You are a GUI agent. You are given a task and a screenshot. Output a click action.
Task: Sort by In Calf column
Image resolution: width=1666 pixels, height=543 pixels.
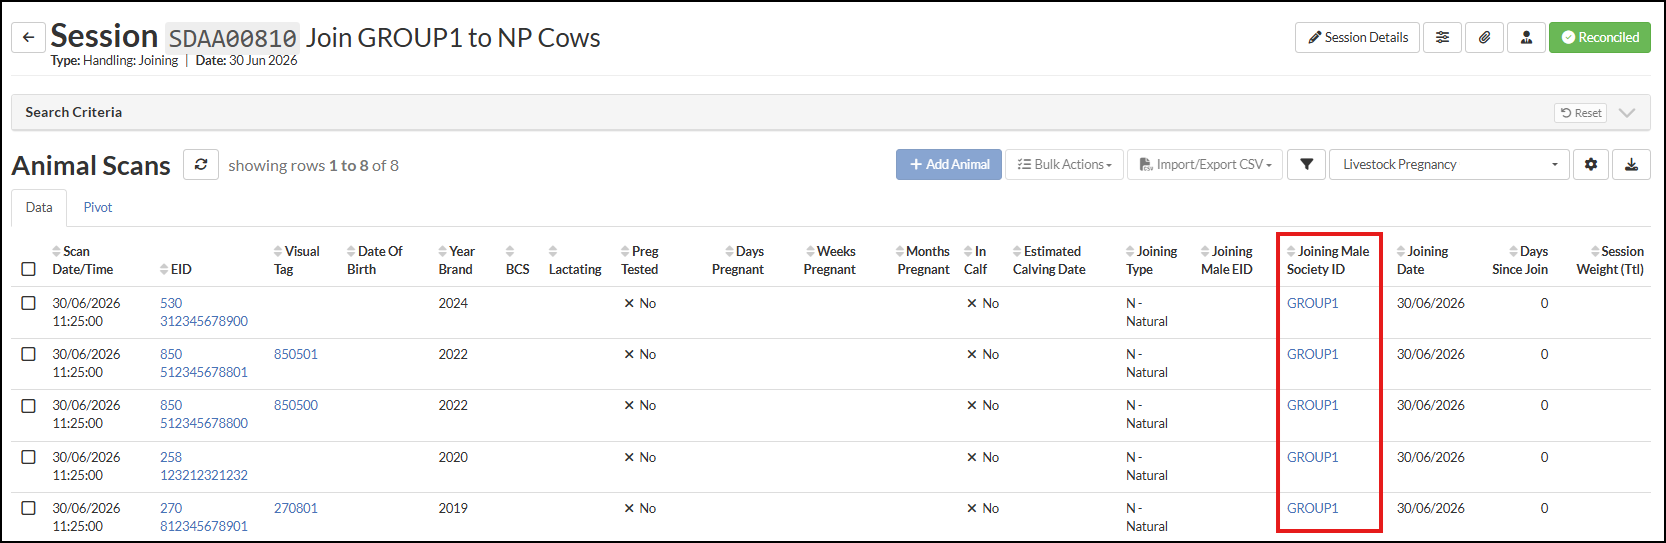point(975,260)
